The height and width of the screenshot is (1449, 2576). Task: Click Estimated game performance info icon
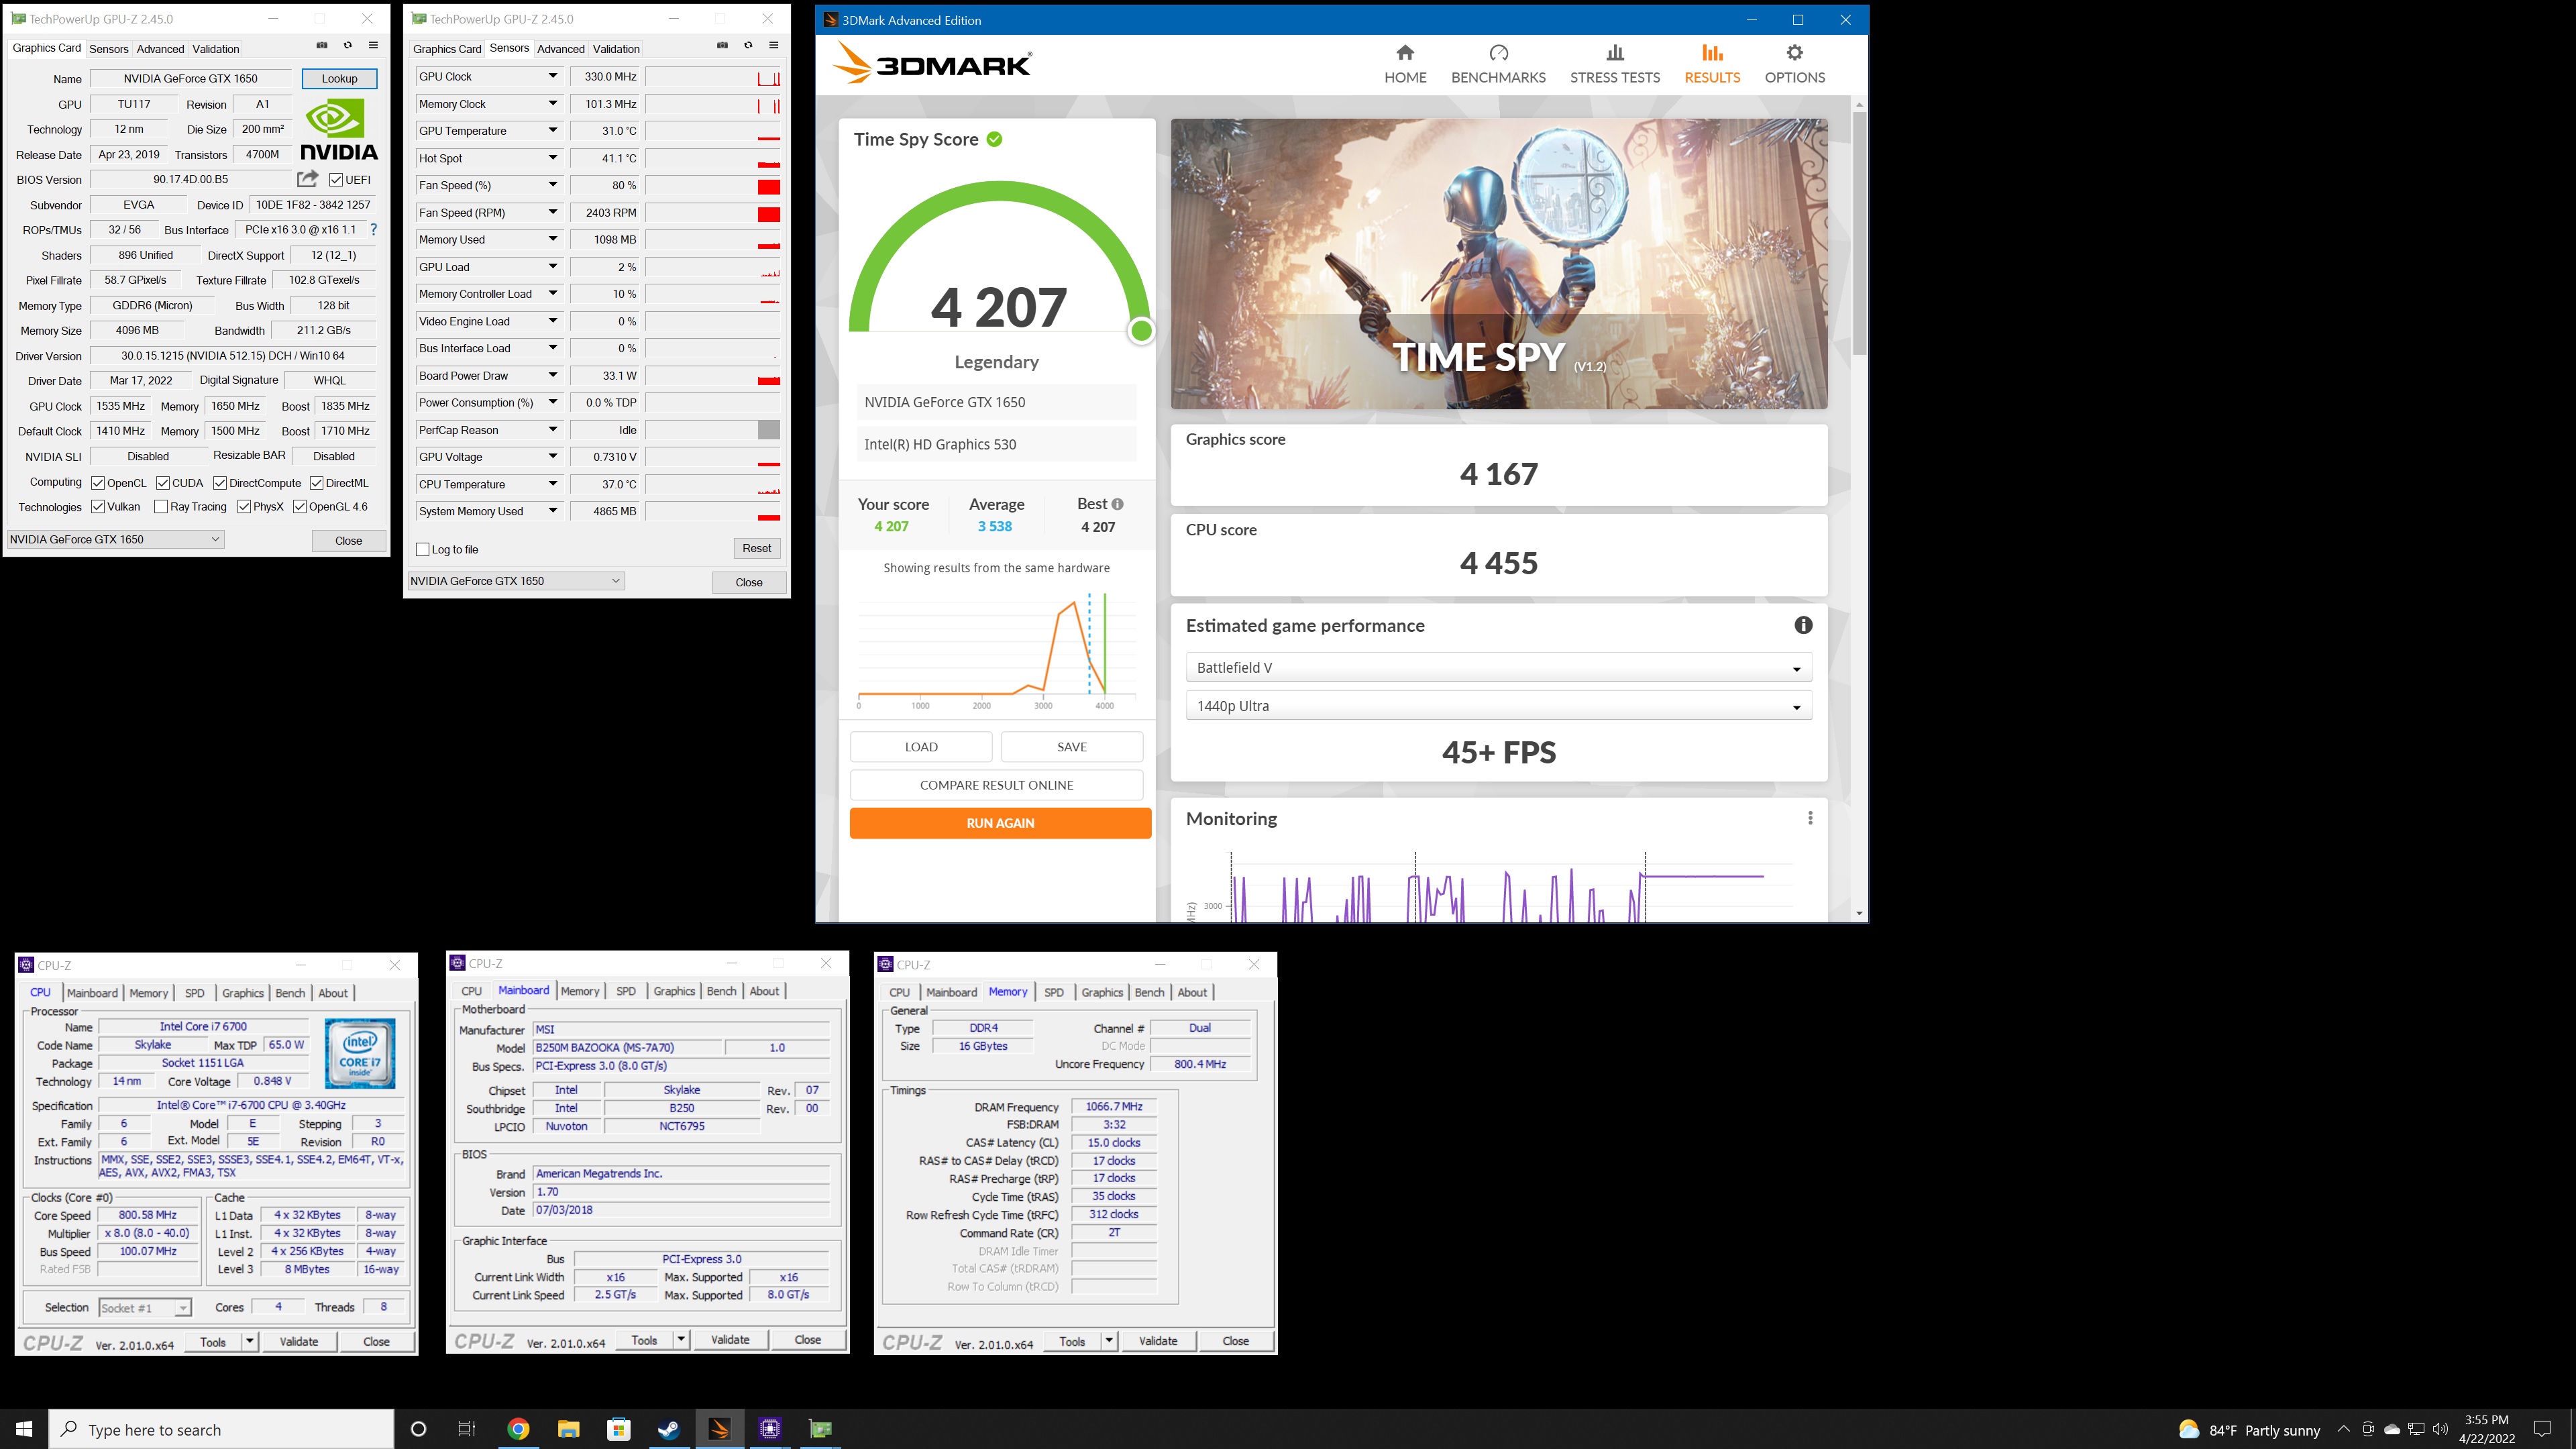[x=1803, y=625]
